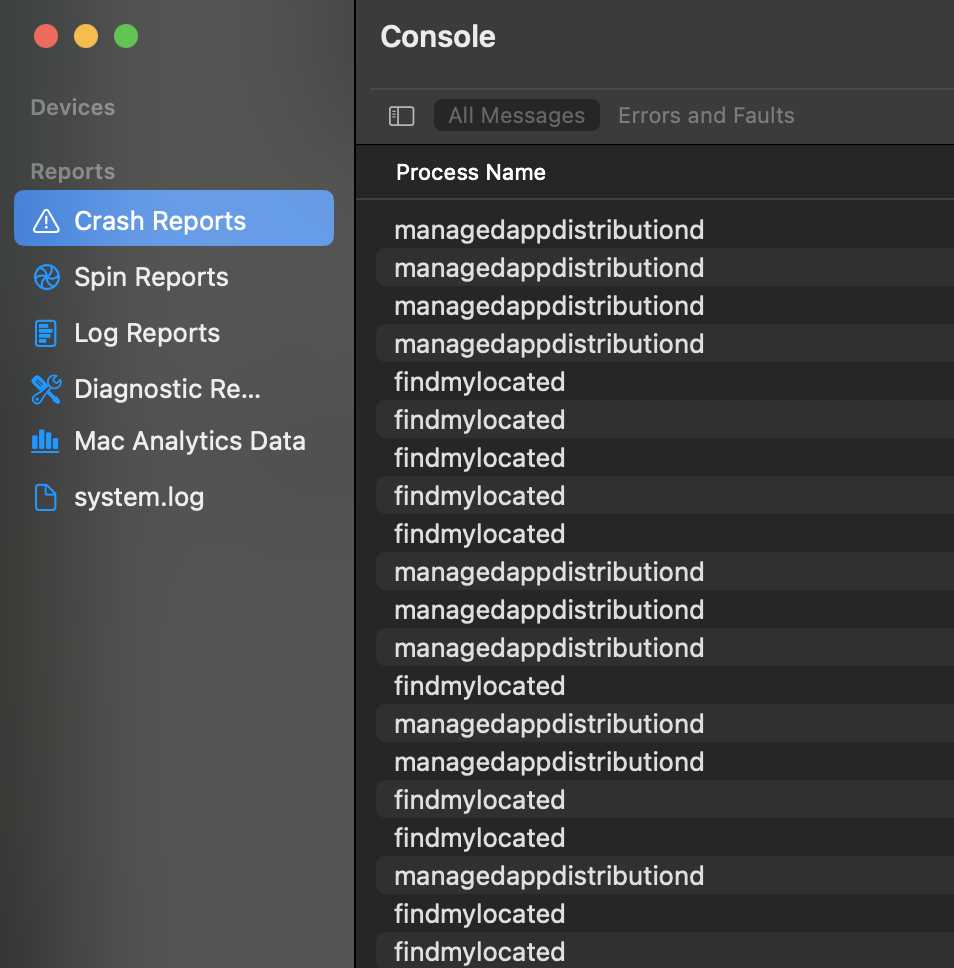
Task: Select the first findmylocated row
Action: point(665,382)
